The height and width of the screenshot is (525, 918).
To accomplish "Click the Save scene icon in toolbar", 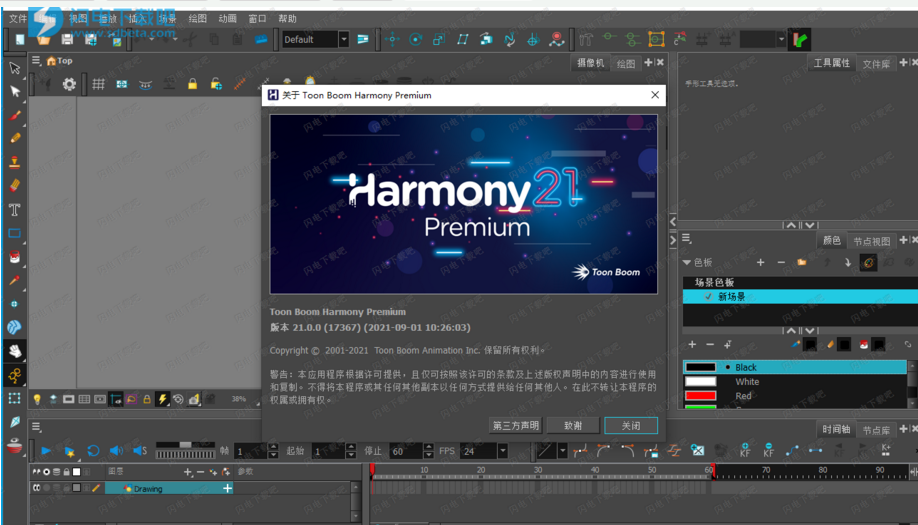I will 67,39.
